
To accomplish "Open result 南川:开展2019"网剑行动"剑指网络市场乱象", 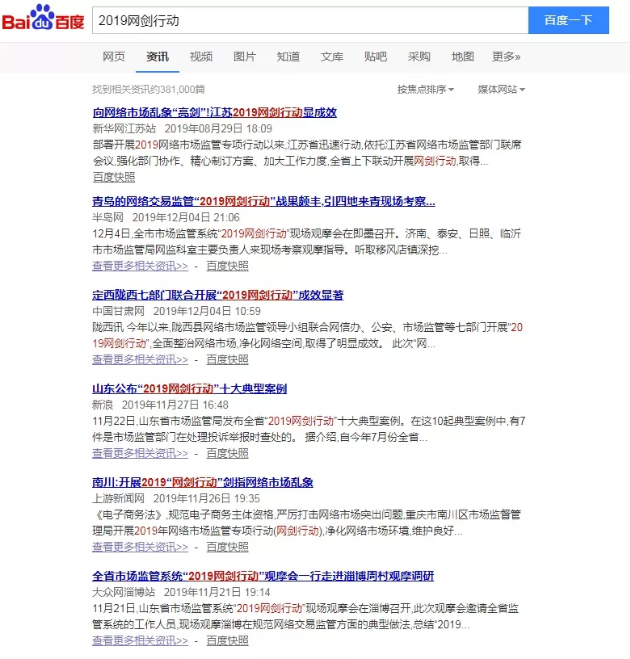I will tap(203, 482).
